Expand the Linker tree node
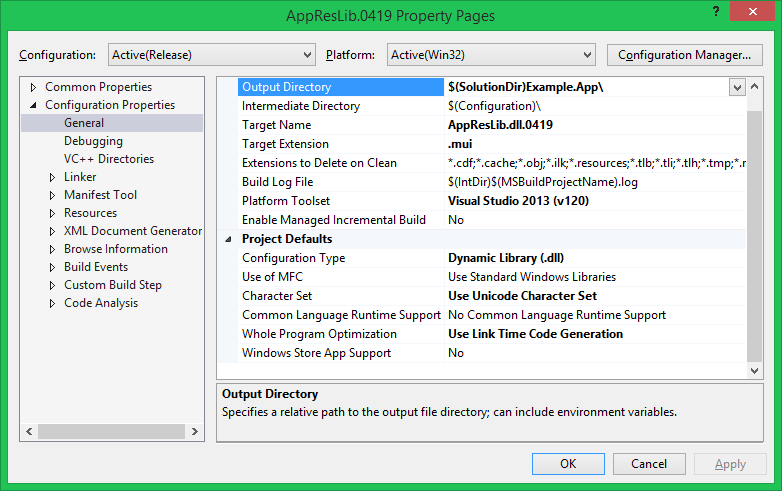The image size is (782, 491). (53, 177)
